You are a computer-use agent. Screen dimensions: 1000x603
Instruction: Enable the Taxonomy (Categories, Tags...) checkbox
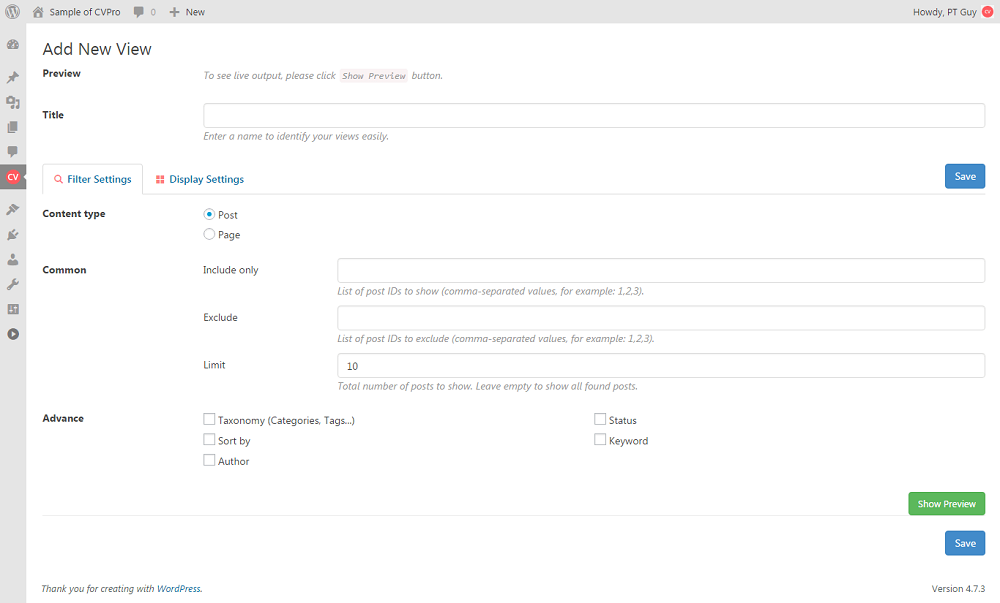pyautogui.click(x=209, y=420)
